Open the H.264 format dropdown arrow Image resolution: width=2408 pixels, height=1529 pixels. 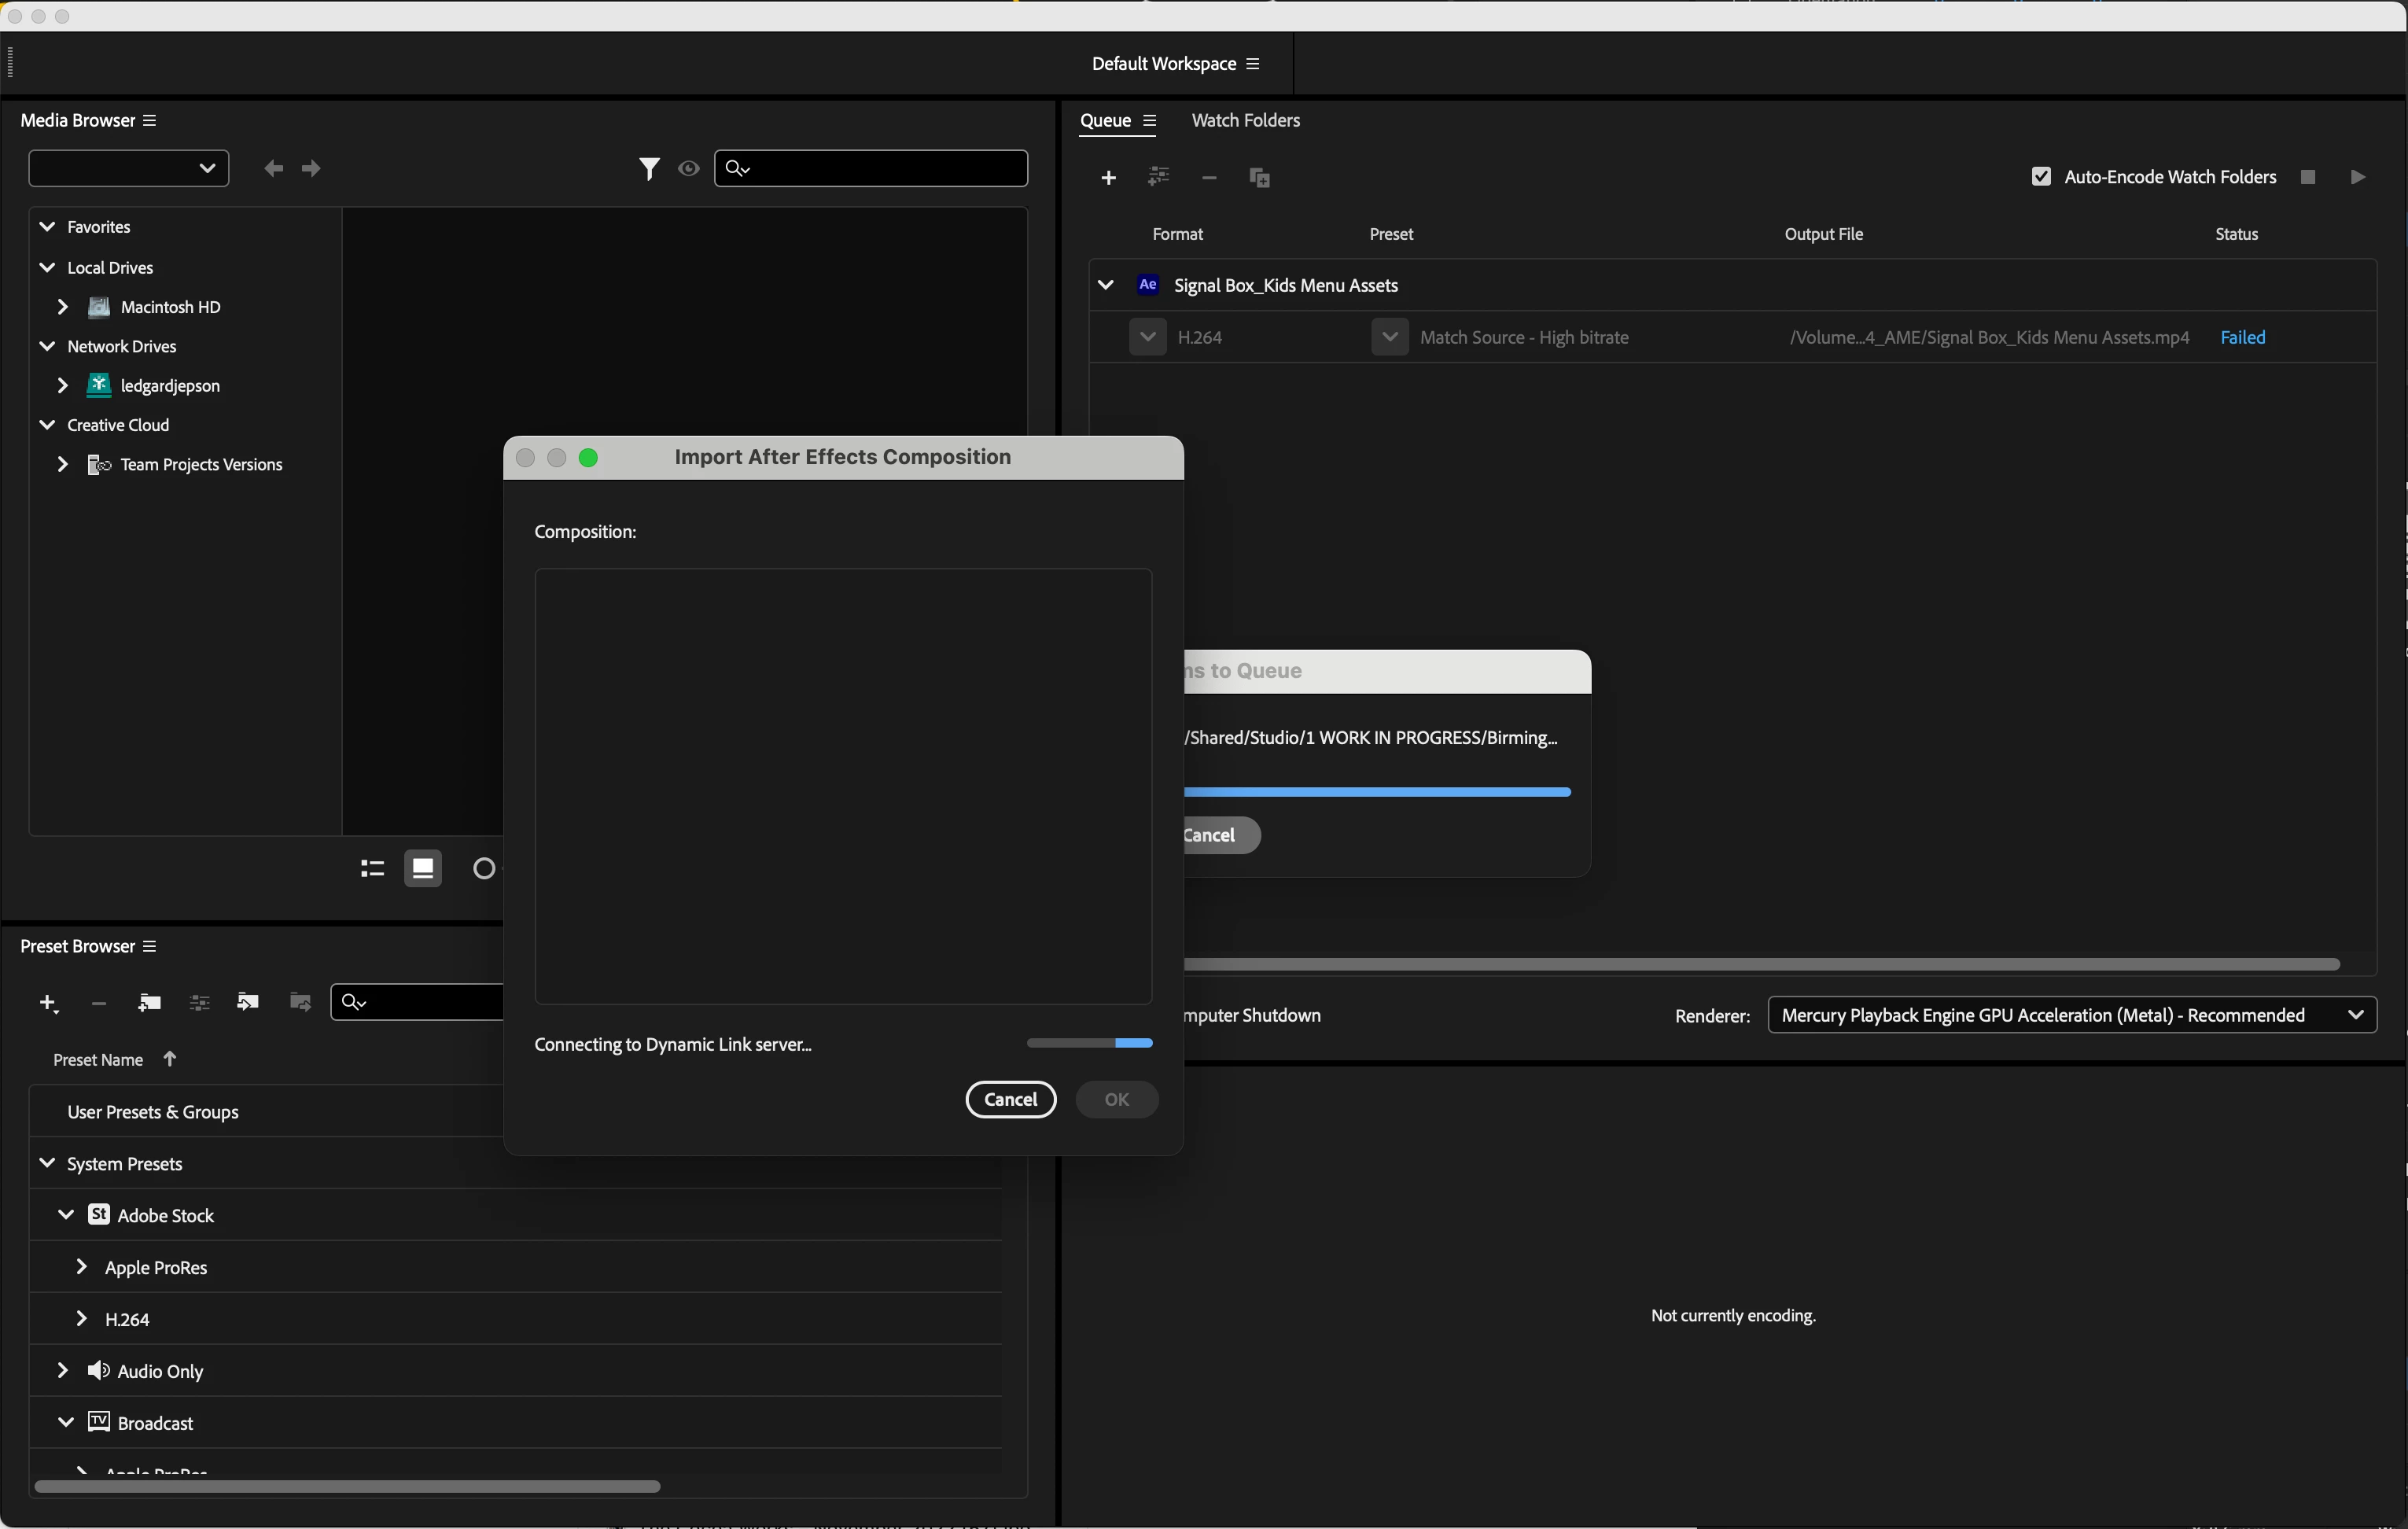point(1147,338)
